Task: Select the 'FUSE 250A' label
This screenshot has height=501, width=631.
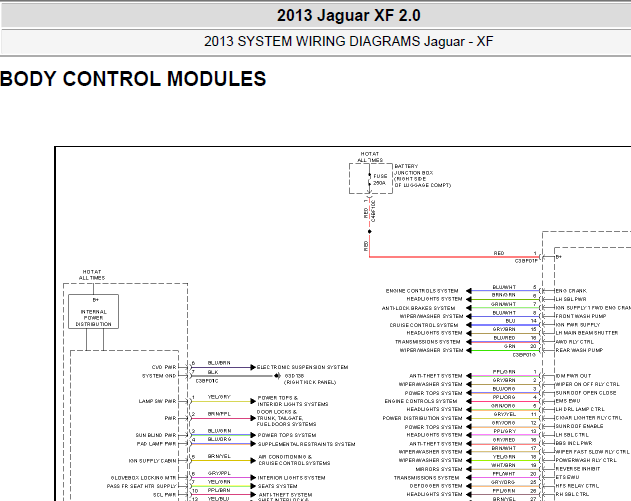Action: (380, 179)
